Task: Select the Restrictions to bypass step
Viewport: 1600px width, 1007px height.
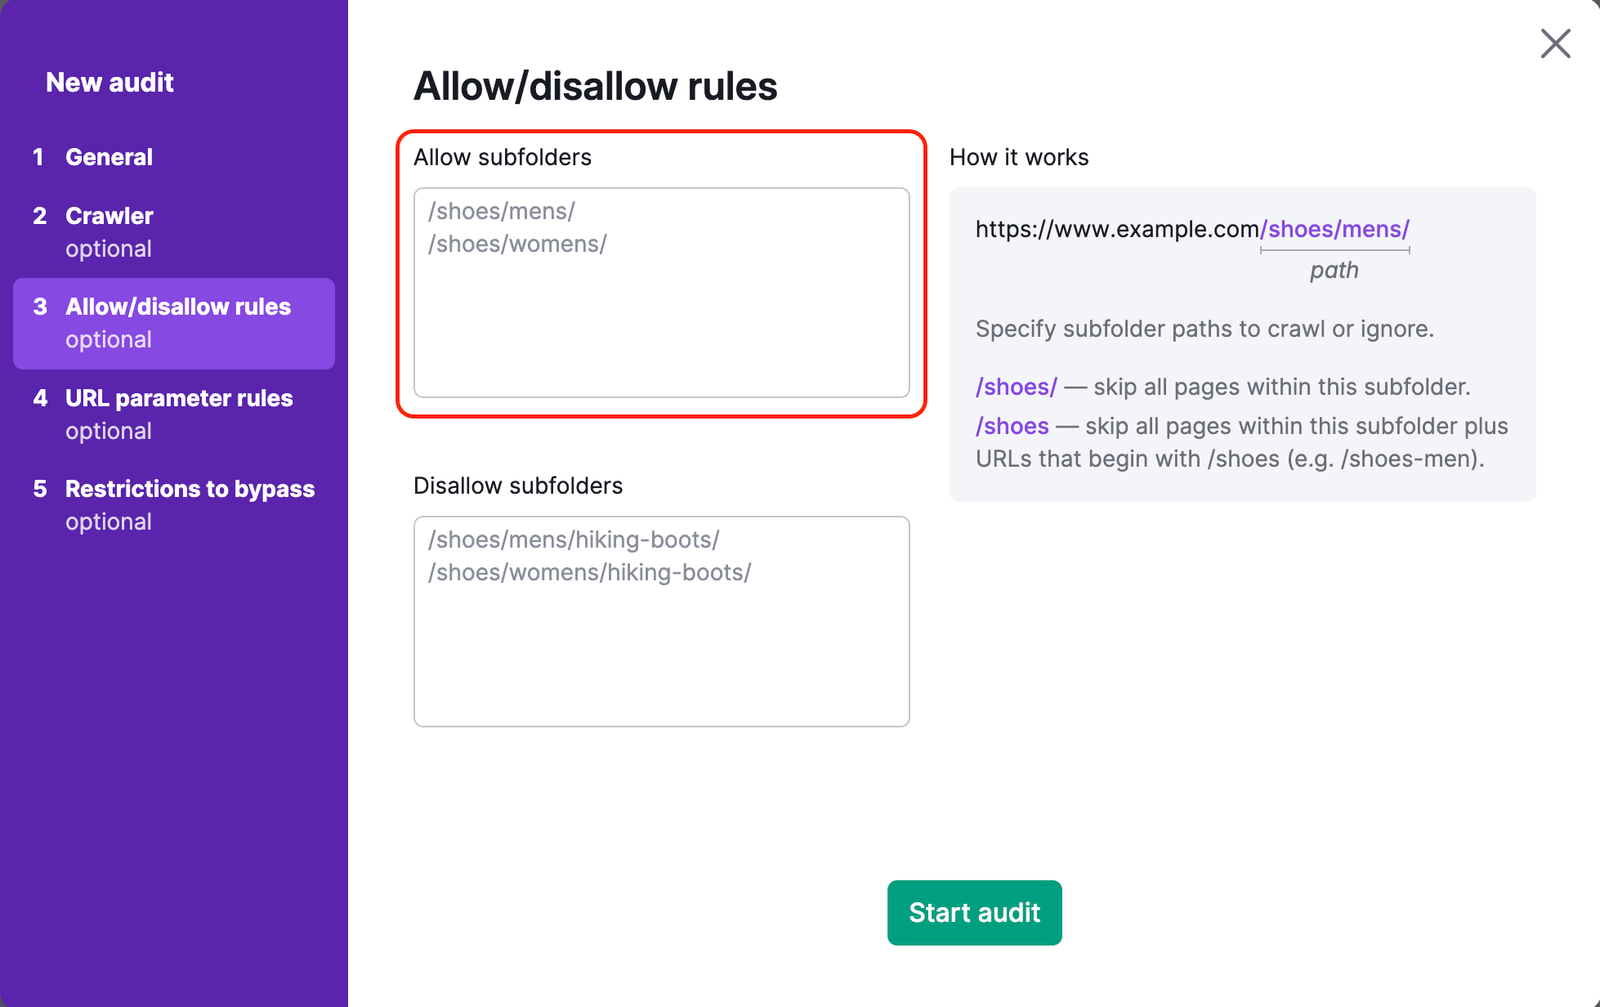Action: [x=189, y=489]
